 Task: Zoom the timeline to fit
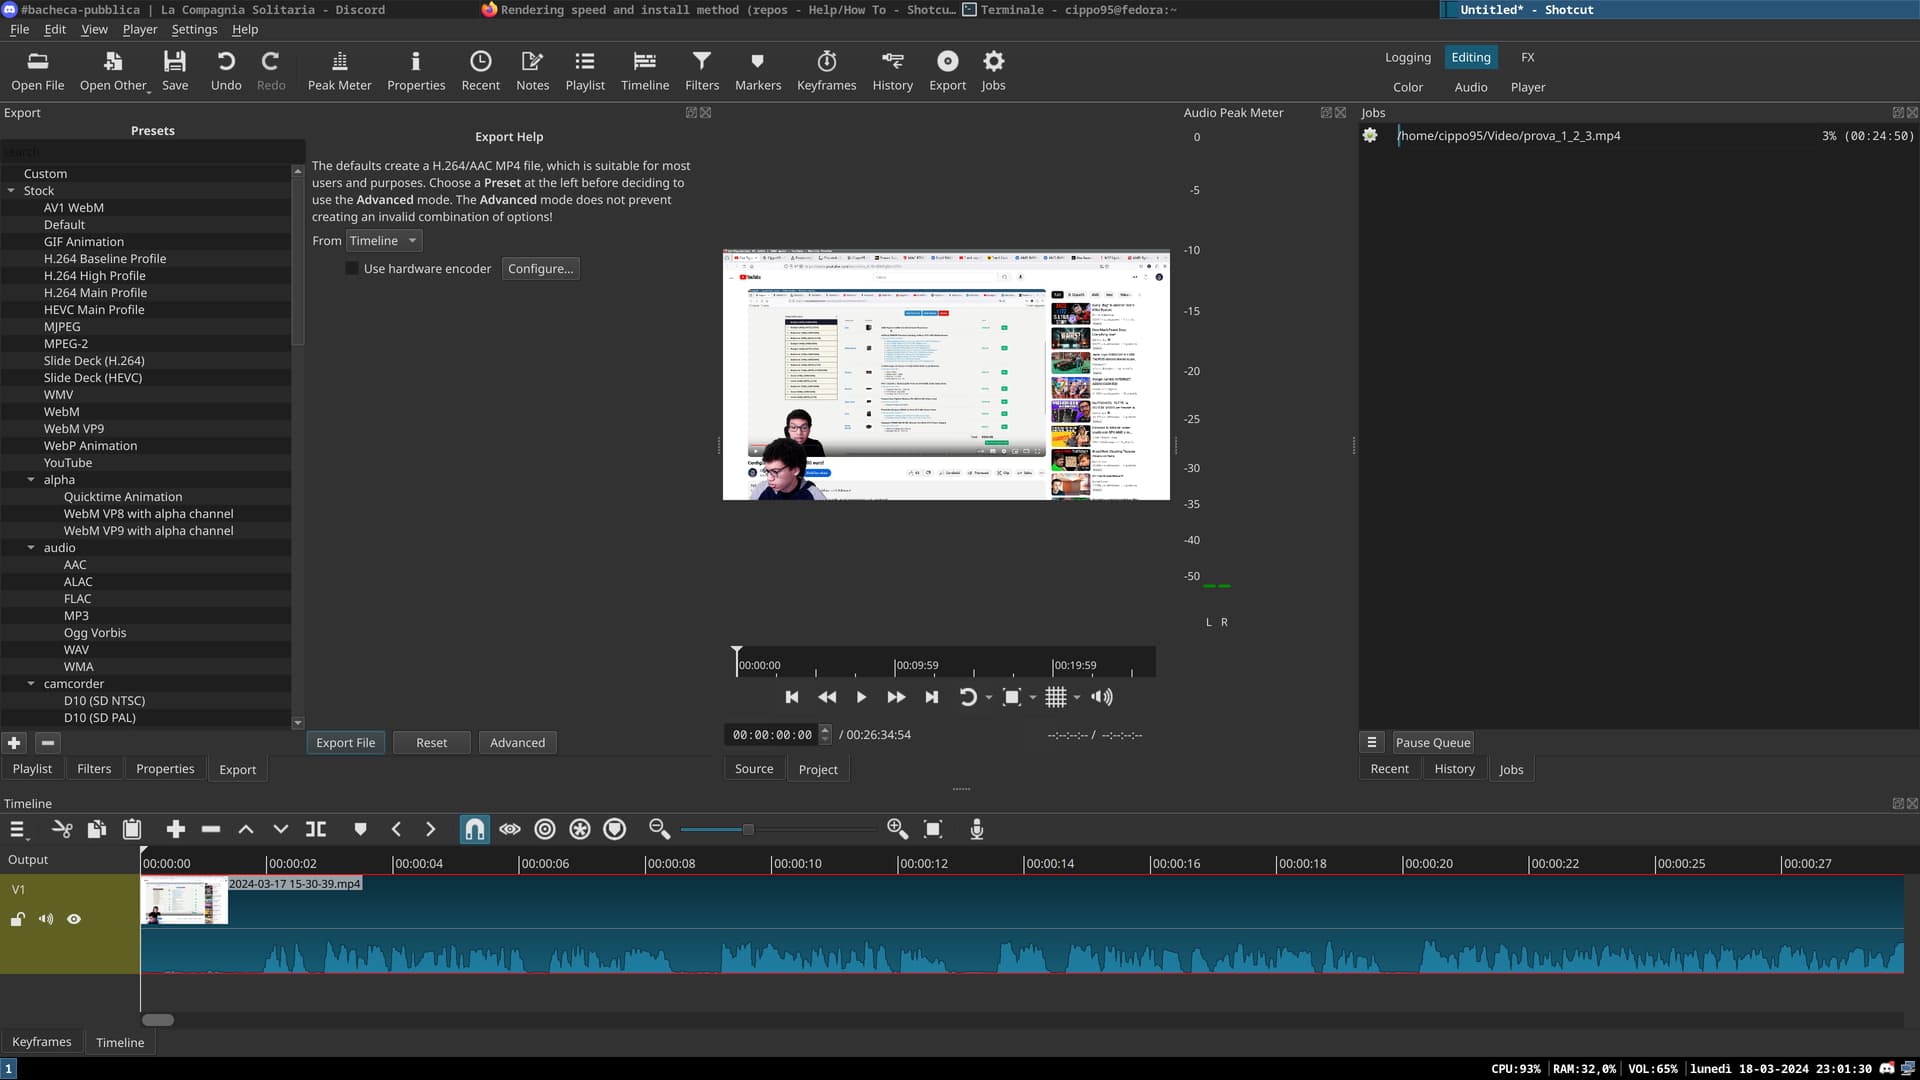932,828
